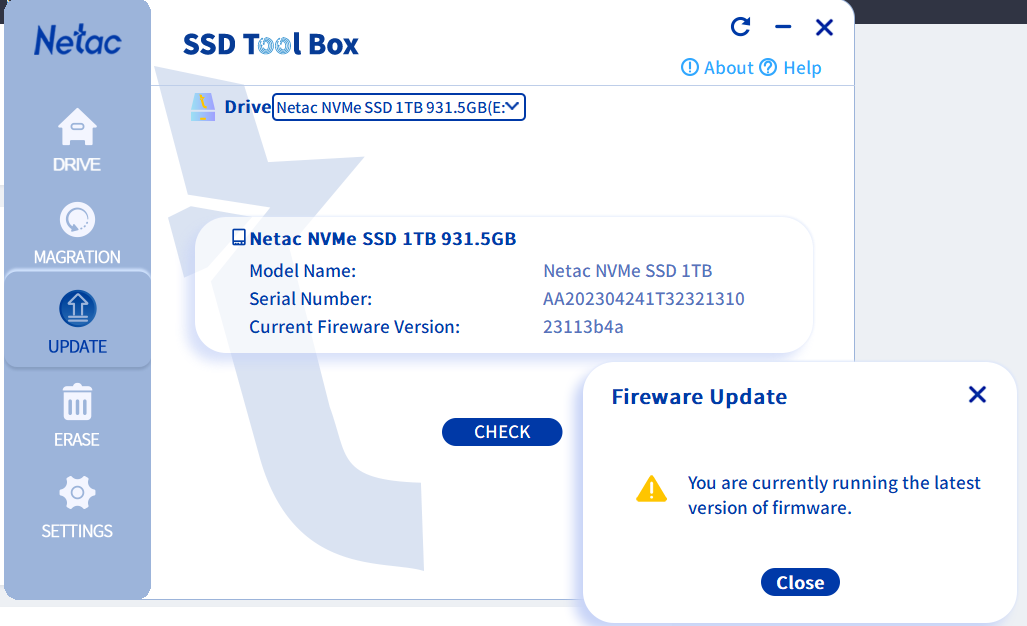Click the yellow warning triangle icon
The width and height of the screenshot is (1027, 626).
pyautogui.click(x=651, y=489)
